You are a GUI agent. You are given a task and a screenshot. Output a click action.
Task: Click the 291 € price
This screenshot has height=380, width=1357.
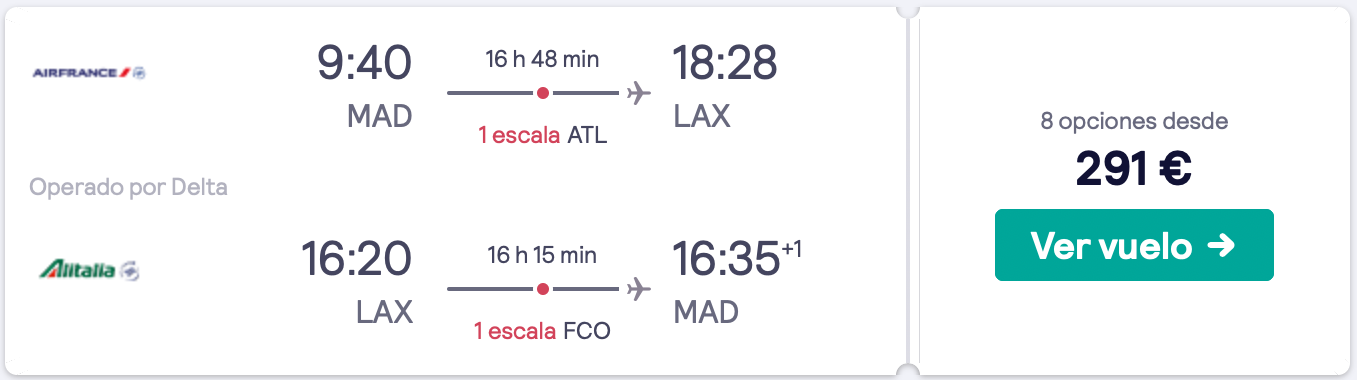point(1133,168)
